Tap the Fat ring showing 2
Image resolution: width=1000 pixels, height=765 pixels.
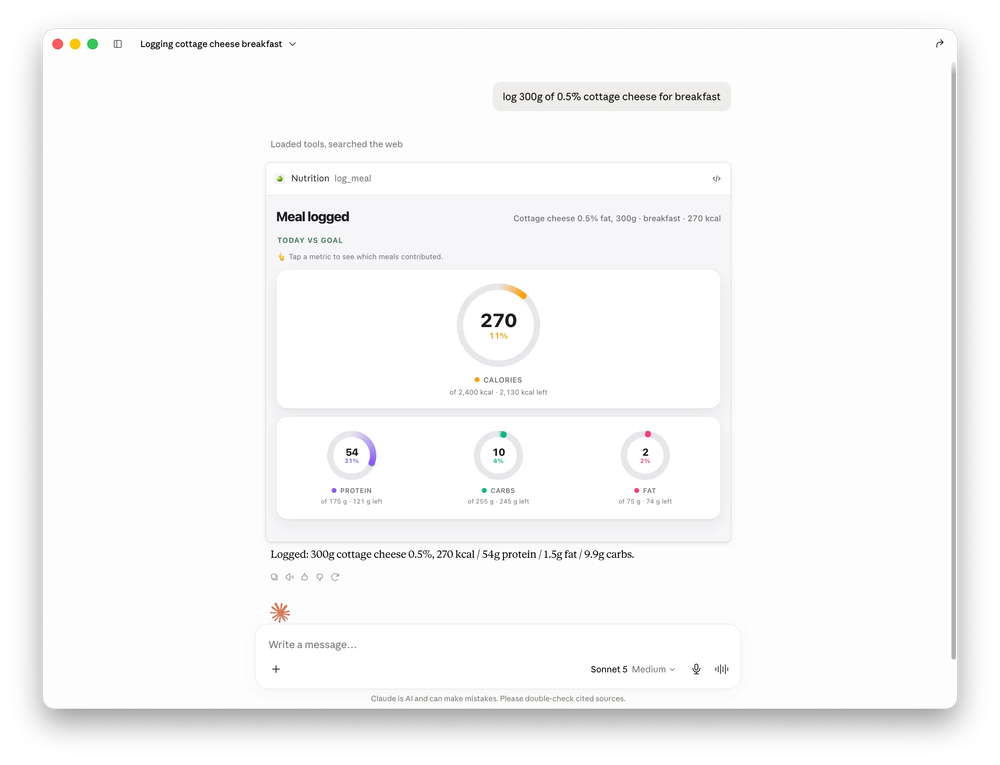(645, 455)
